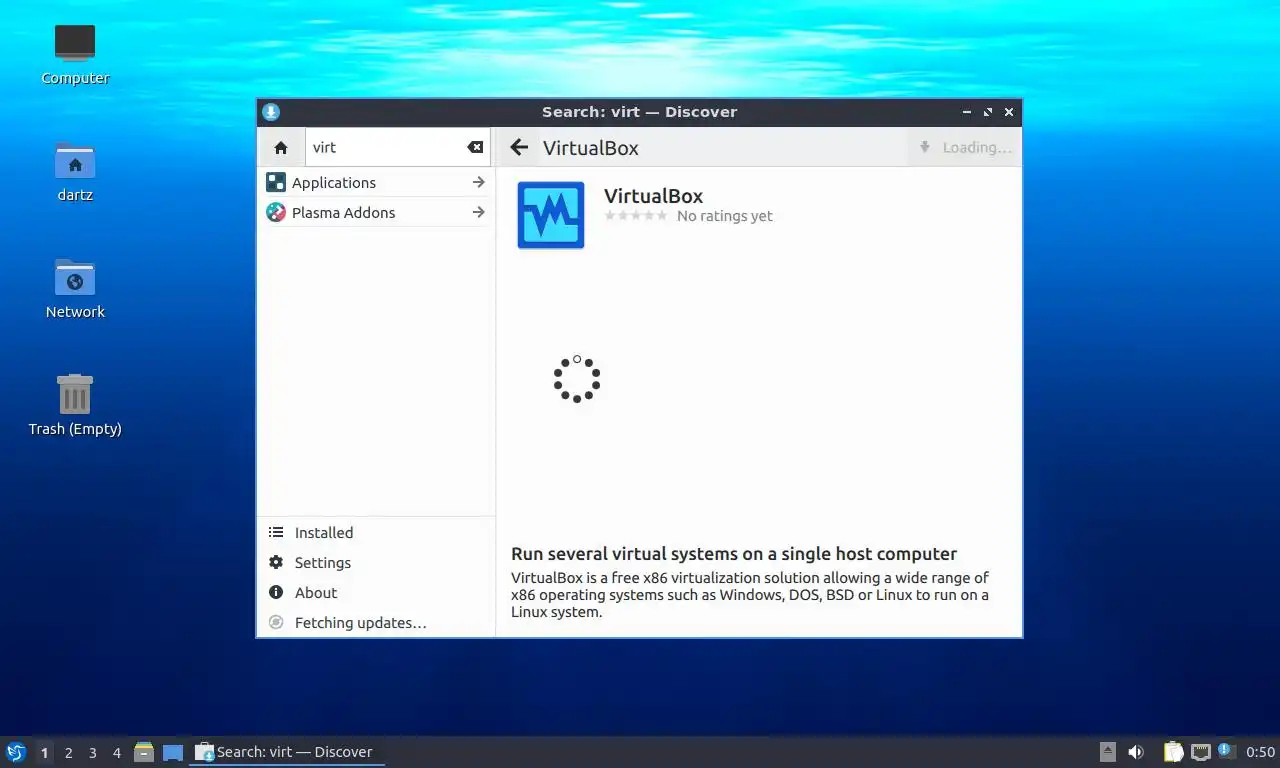Maximize the Discover window
The image size is (1280, 768).
(988, 112)
